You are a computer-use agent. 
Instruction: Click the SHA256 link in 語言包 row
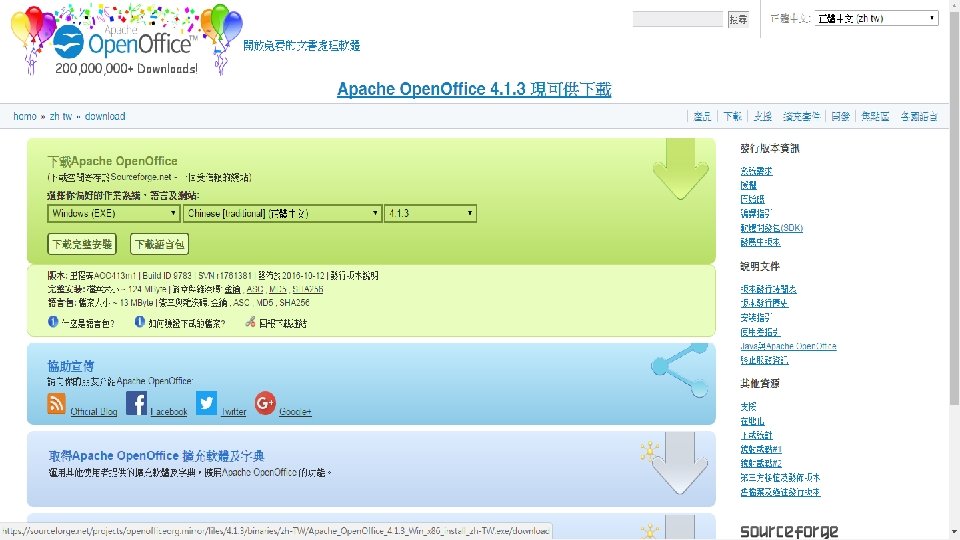click(294, 302)
